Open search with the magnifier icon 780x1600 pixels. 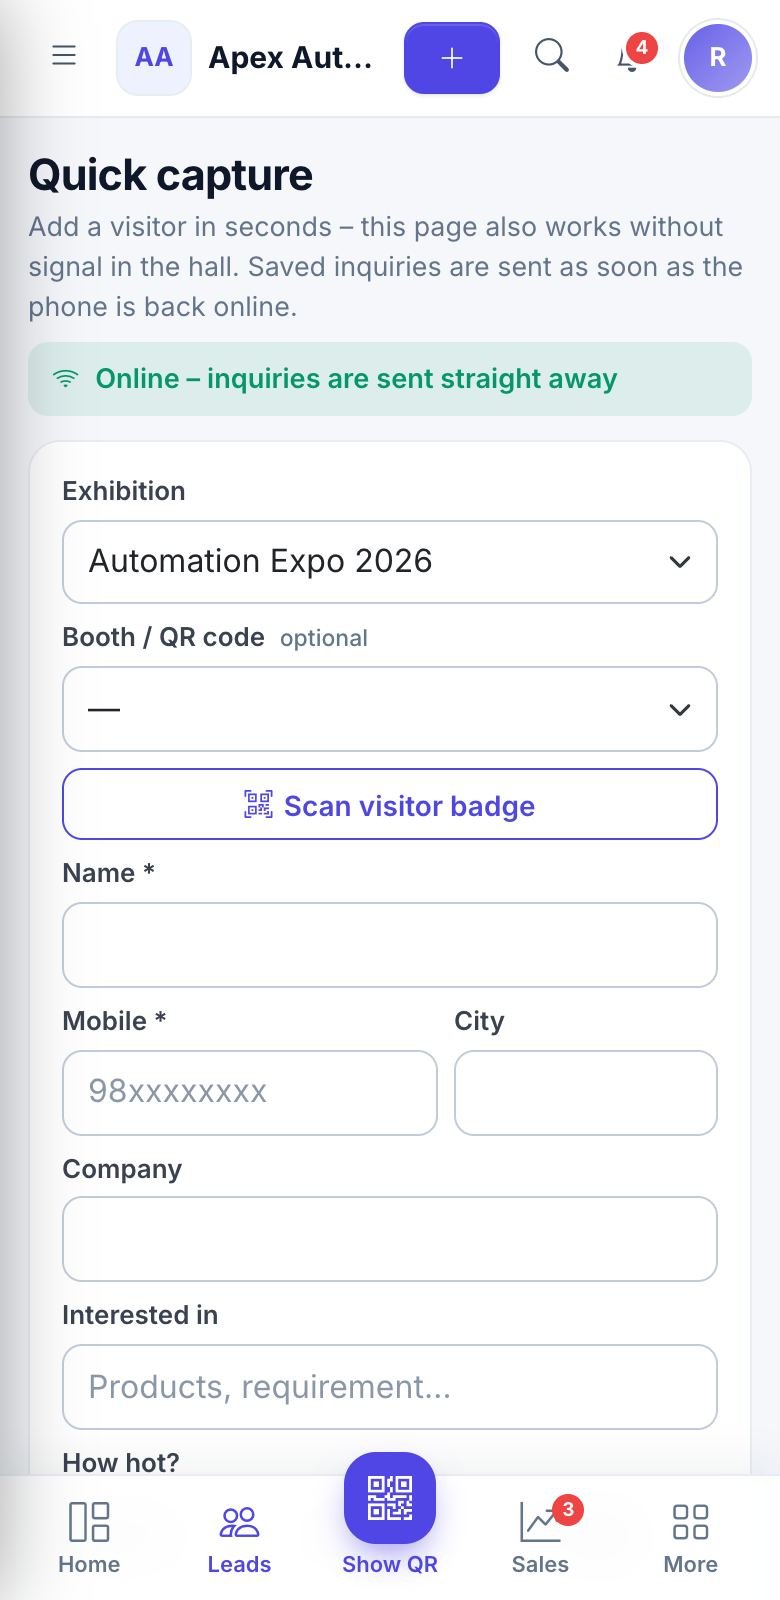552,56
